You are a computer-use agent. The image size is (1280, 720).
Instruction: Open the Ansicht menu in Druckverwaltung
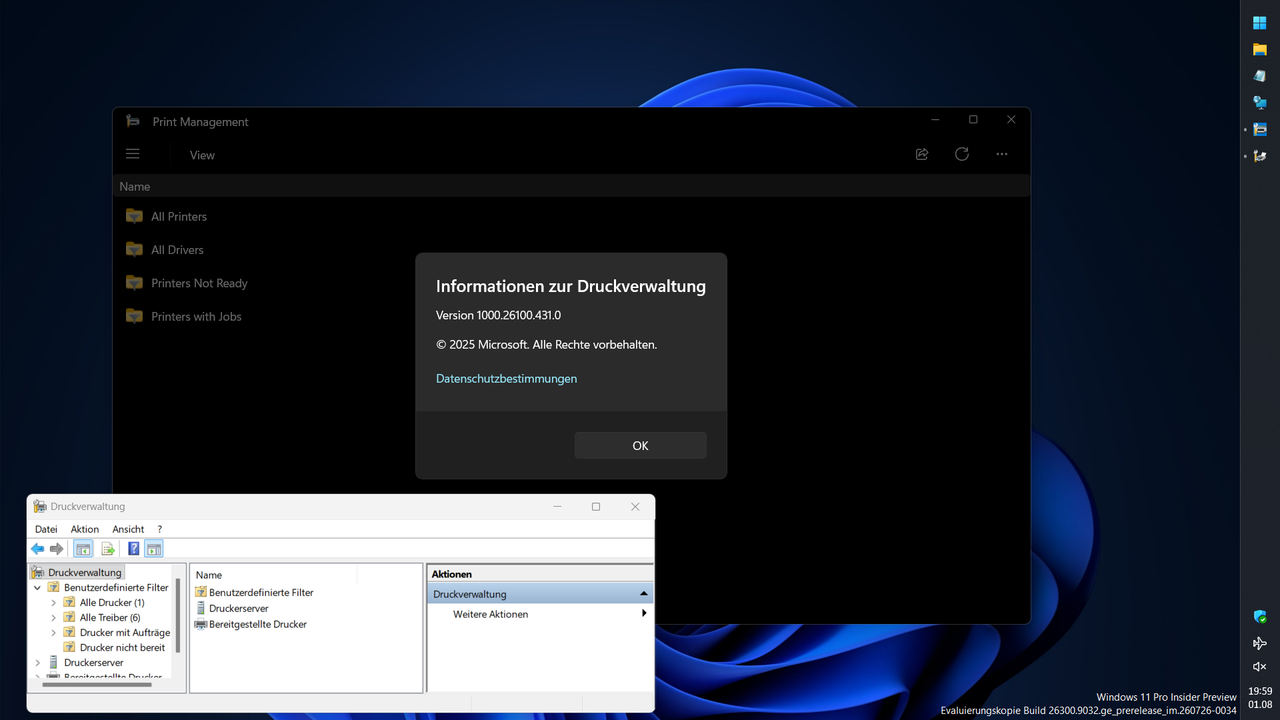(128, 529)
